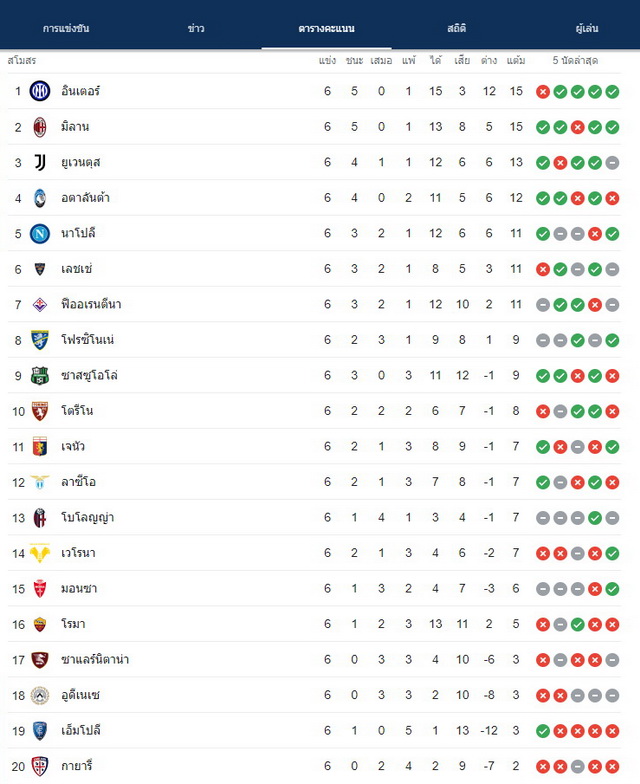Click the Roma club crest
640x784 pixels.
click(x=40, y=624)
